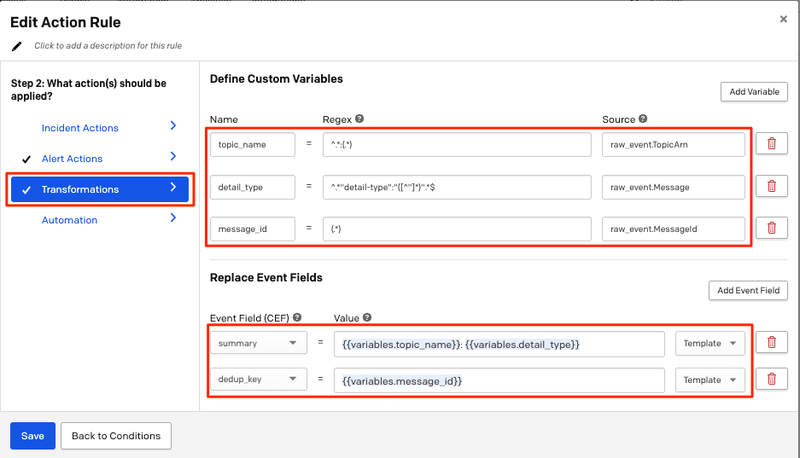Viewport: 800px width, 458px height.
Task: Click the Define Custom Variables heading
Action: [277, 79]
